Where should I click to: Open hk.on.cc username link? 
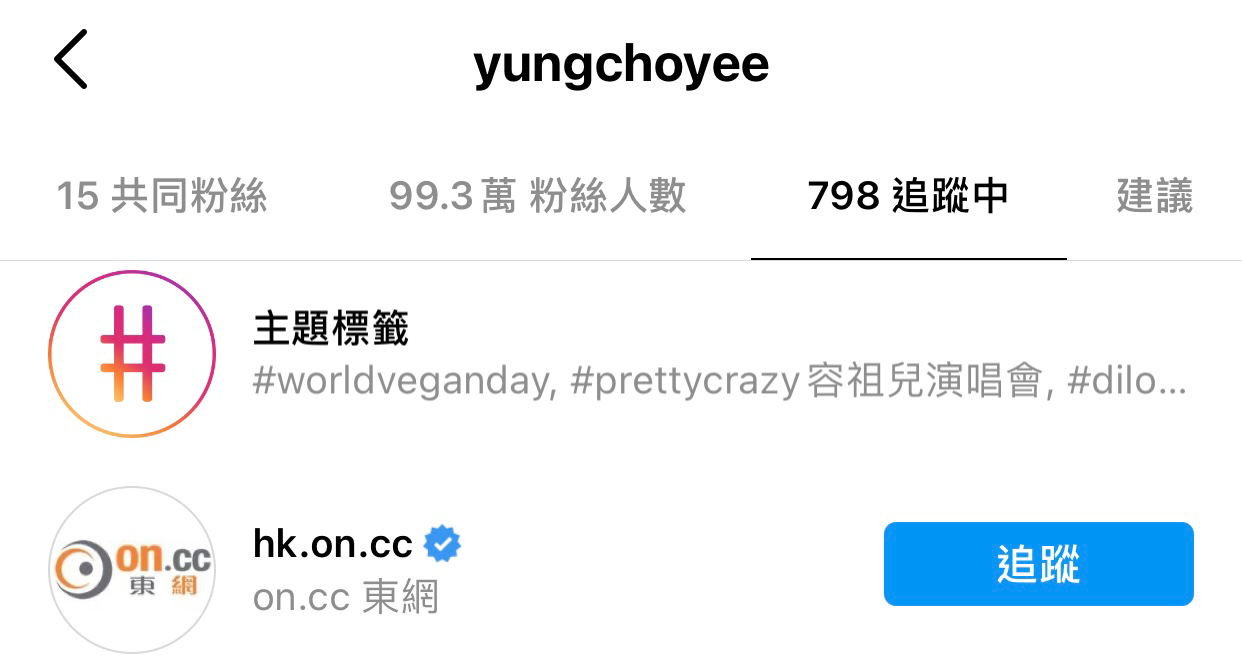(x=333, y=545)
